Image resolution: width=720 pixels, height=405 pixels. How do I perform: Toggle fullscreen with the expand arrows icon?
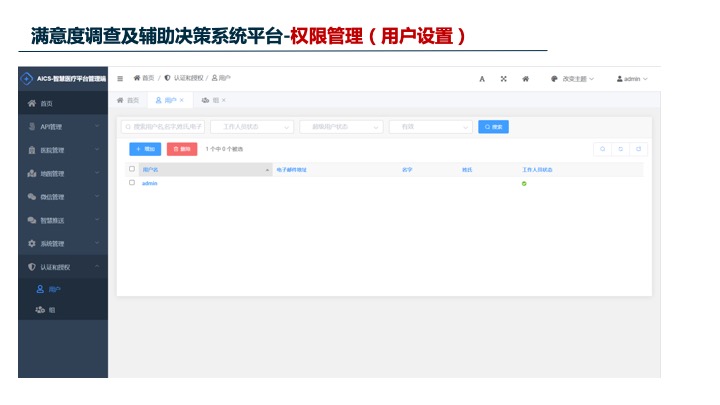(x=503, y=79)
